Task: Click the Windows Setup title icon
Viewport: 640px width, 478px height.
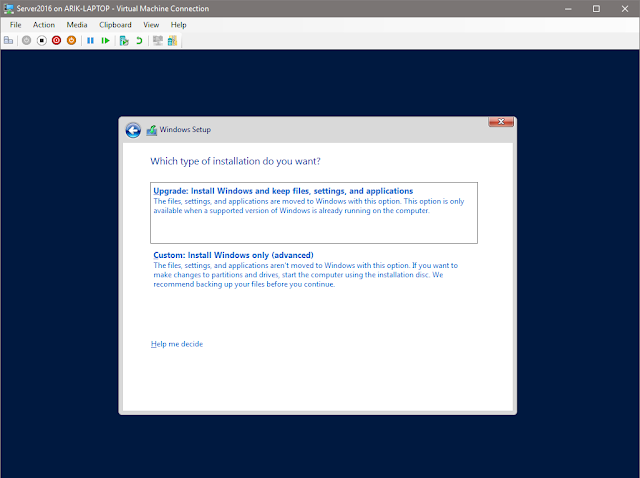Action: (x=152, y=130)
